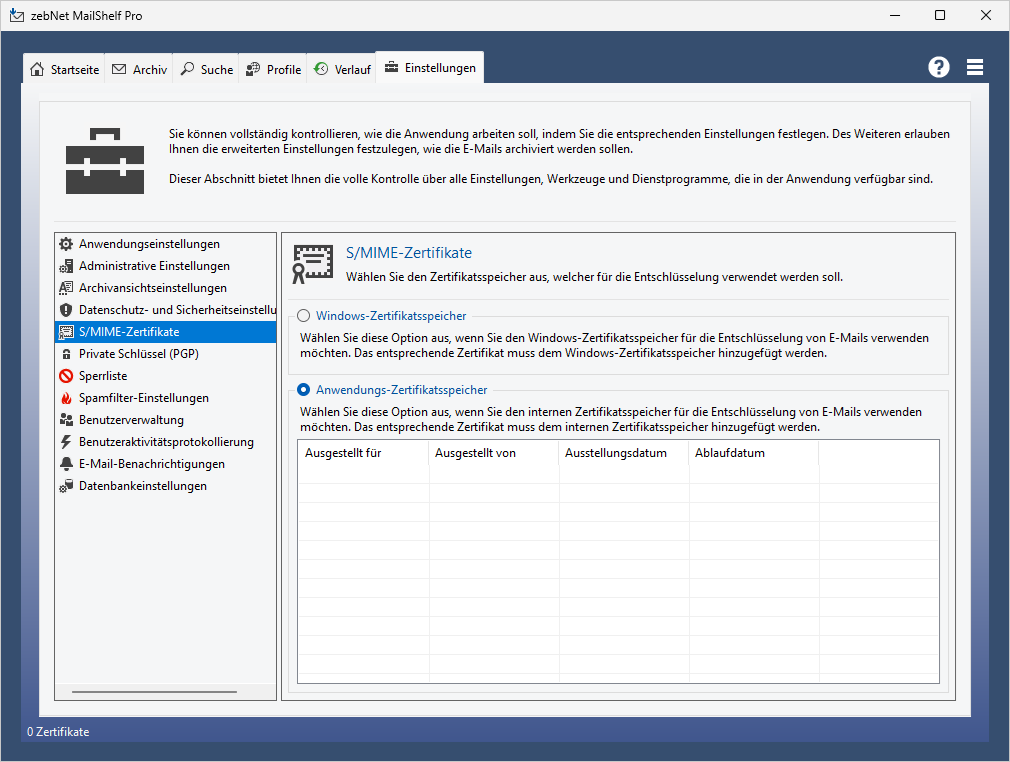1010x762 pixels.
Task: Go to the Suche tab
Action: 207,70
